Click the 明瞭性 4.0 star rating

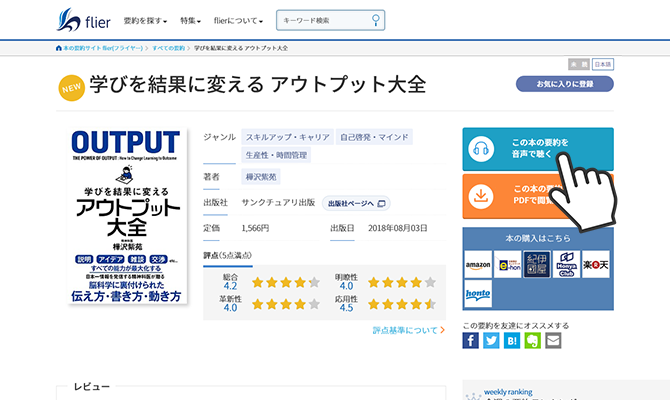click(x=402, y=282)
